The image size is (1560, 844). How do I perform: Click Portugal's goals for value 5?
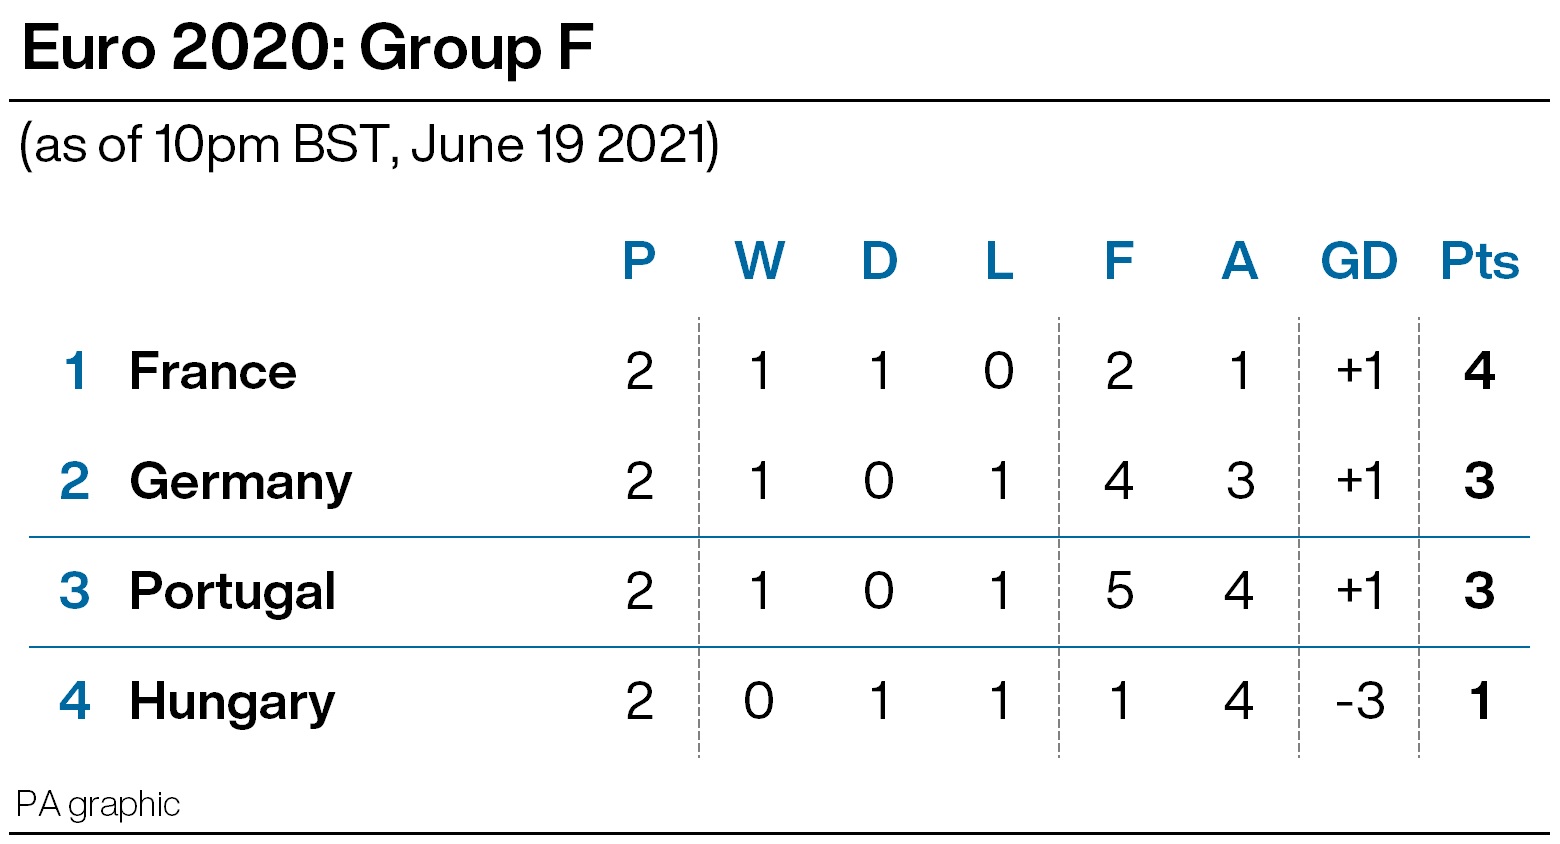click(x=1119, y=591)
